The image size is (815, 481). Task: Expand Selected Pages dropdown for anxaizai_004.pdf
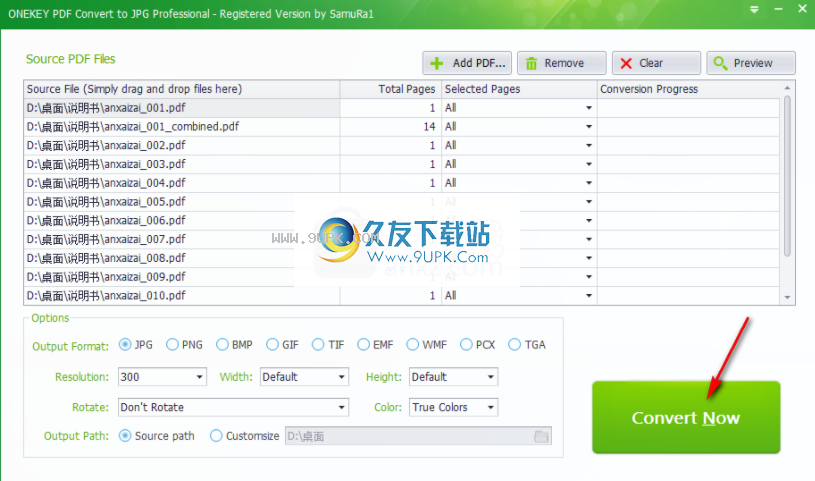tap(589, 183)
